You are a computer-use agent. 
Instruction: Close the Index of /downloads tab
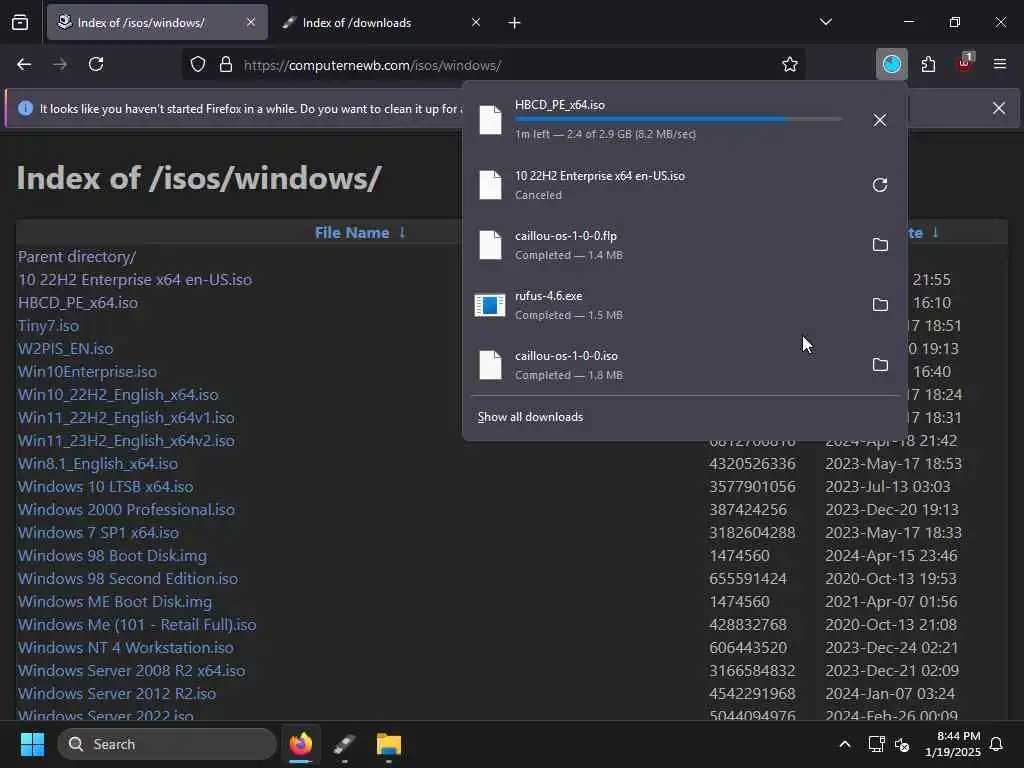click(476, 22)
